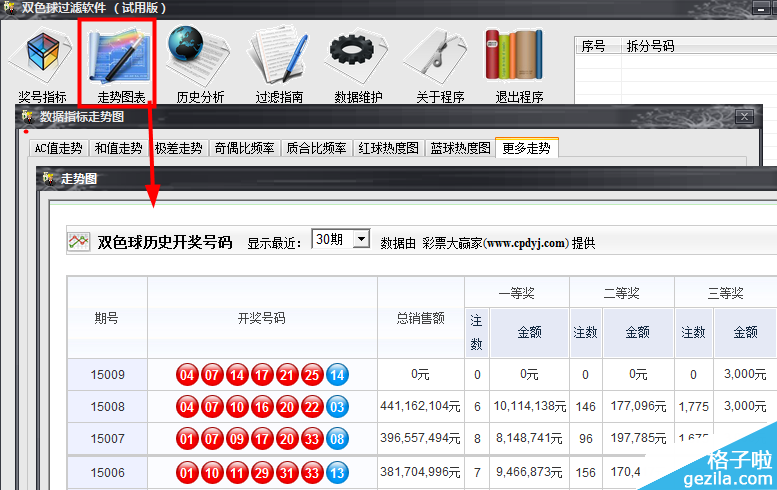The height and width of the screenshot is (490, 777).
Task: Open 数据维护 gear icon
Action: coord(359,58)
